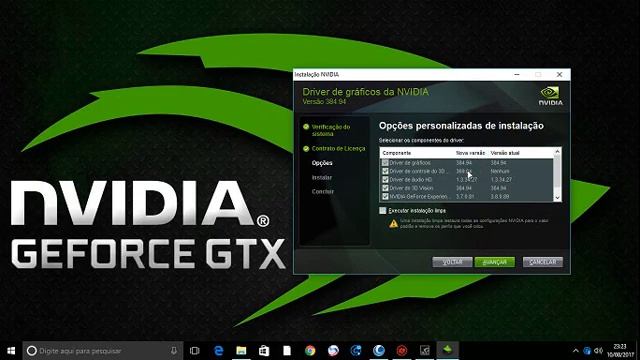Screen dimensions: 640x360
Task: Select the Verificação do sistema step
Action: (331, 130)
